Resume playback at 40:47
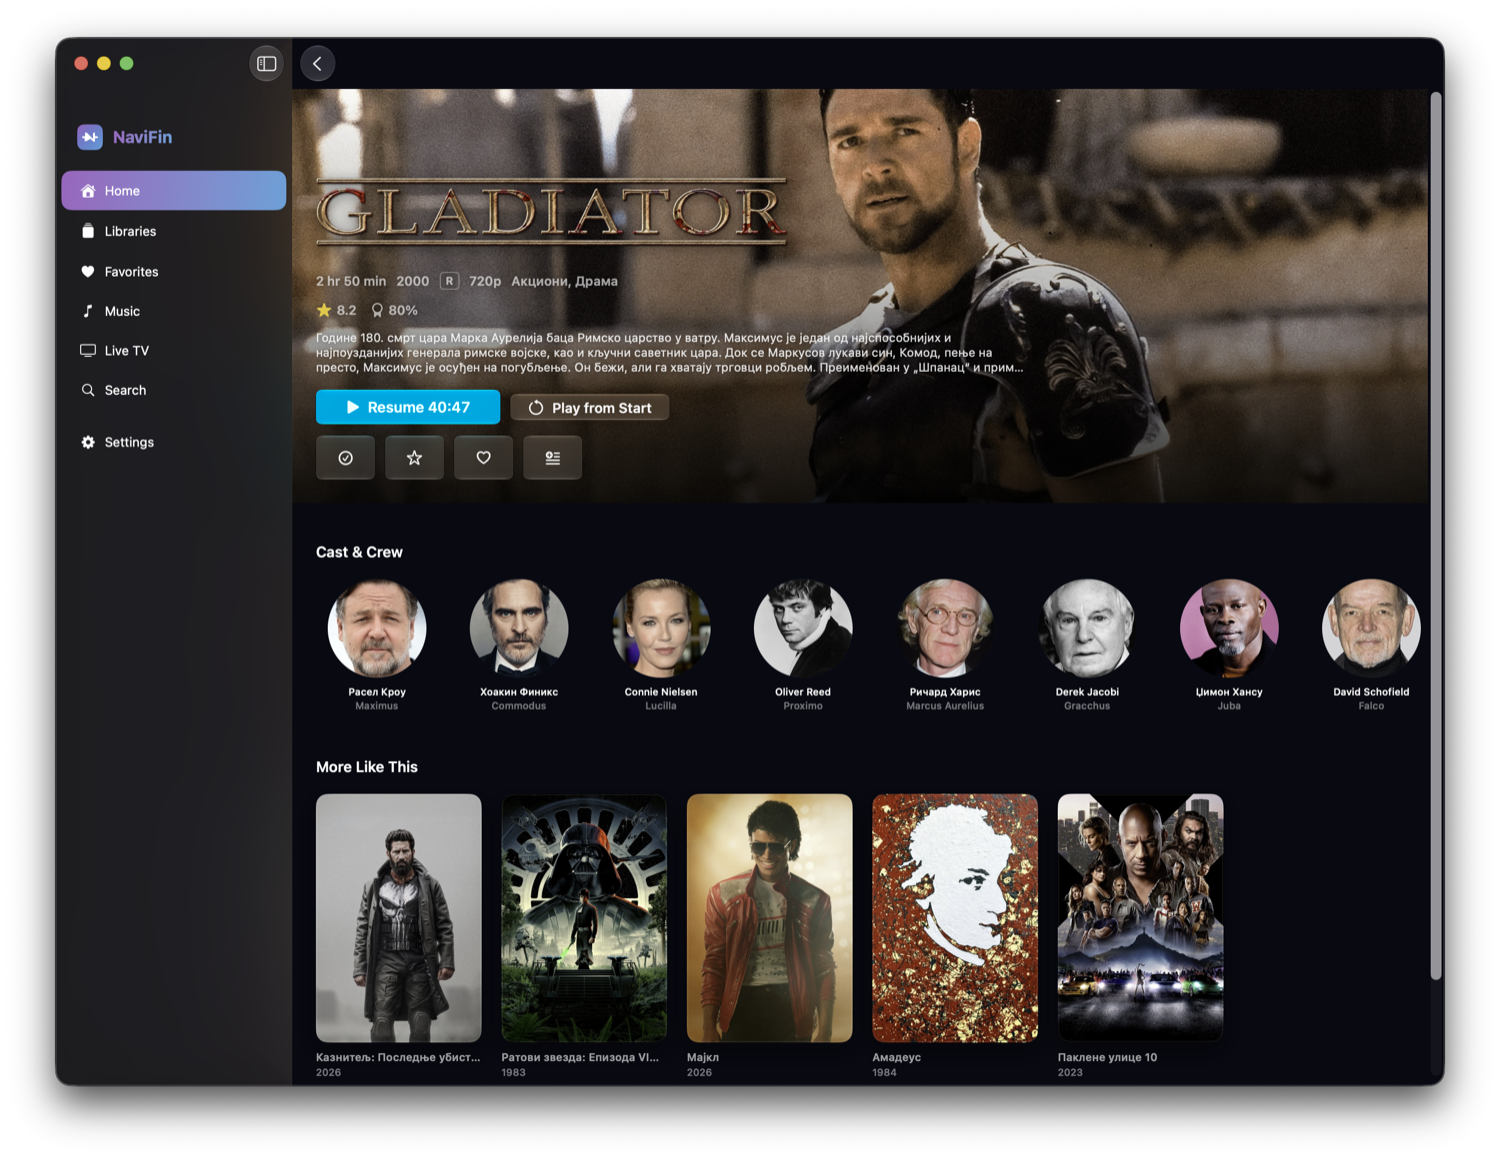1500x1159 pixels. point(408,407)
